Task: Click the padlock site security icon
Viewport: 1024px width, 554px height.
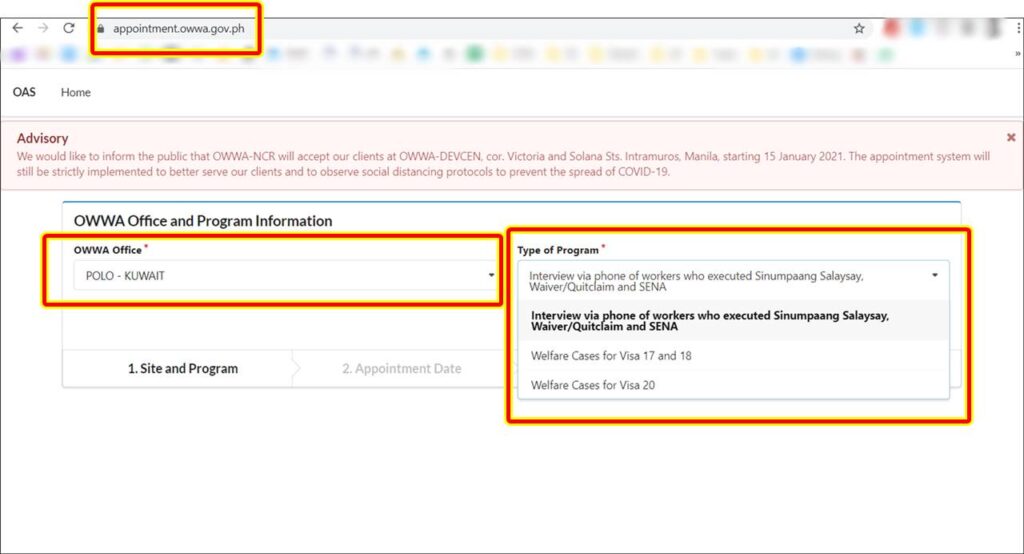Action: [100, 29]
